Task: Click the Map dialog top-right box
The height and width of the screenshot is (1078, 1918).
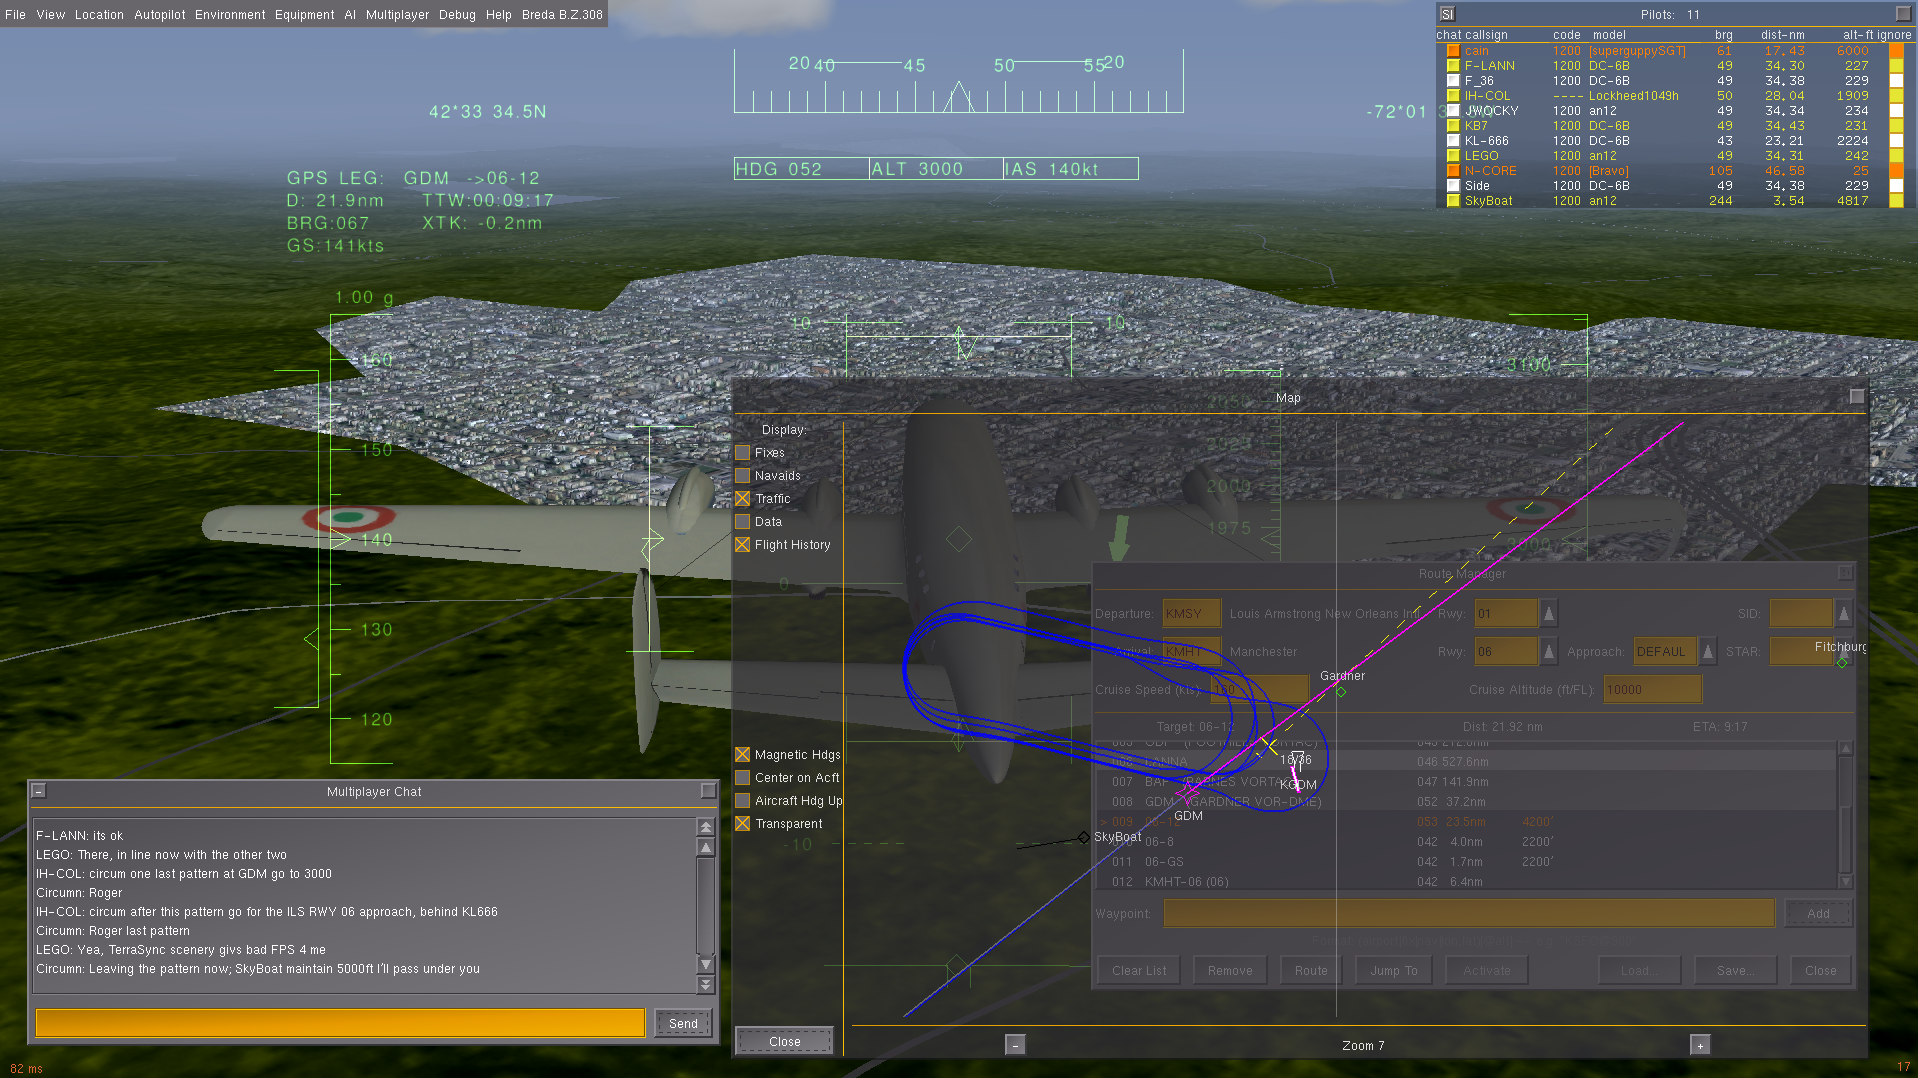Action: (1857, 396)
